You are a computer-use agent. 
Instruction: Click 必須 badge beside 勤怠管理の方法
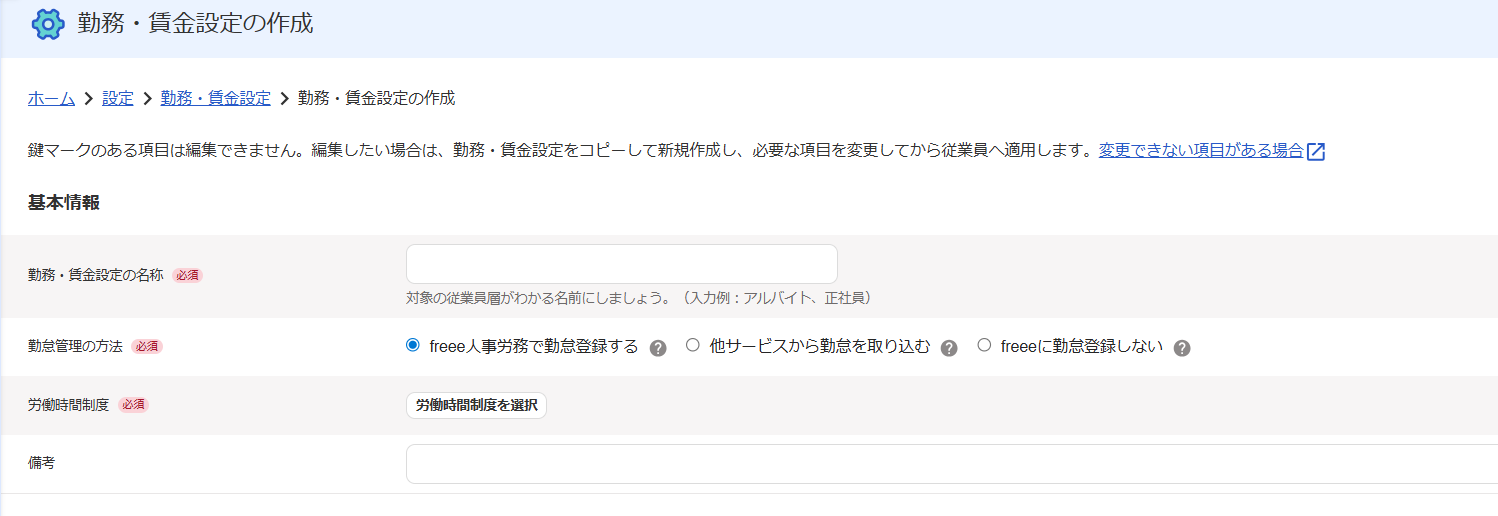click(147, 347)
